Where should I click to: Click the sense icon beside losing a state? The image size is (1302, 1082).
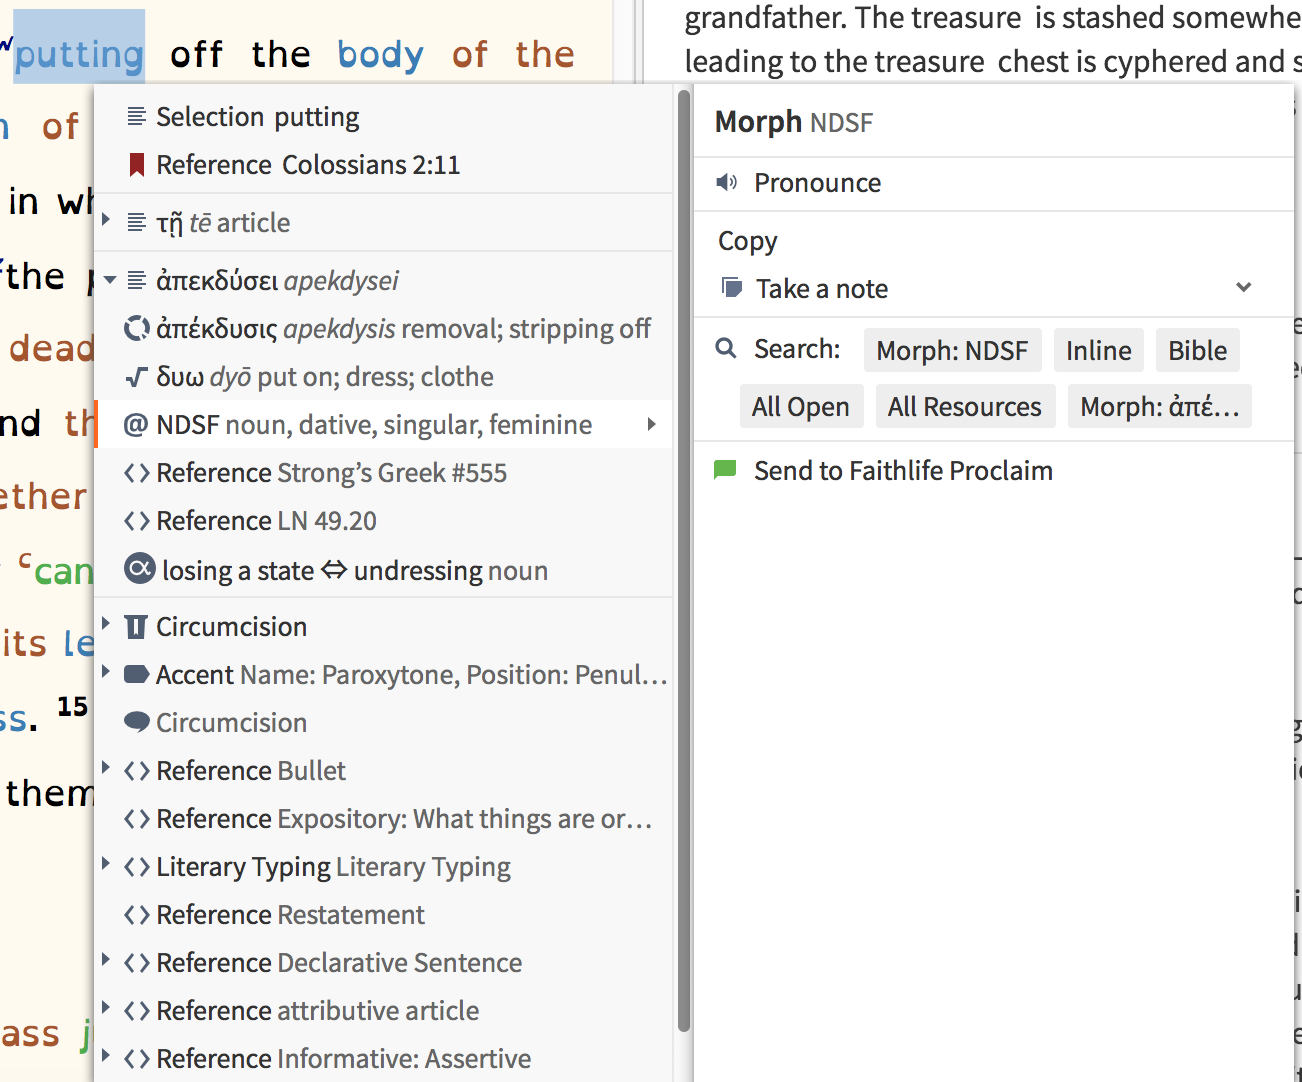(139, 570)
